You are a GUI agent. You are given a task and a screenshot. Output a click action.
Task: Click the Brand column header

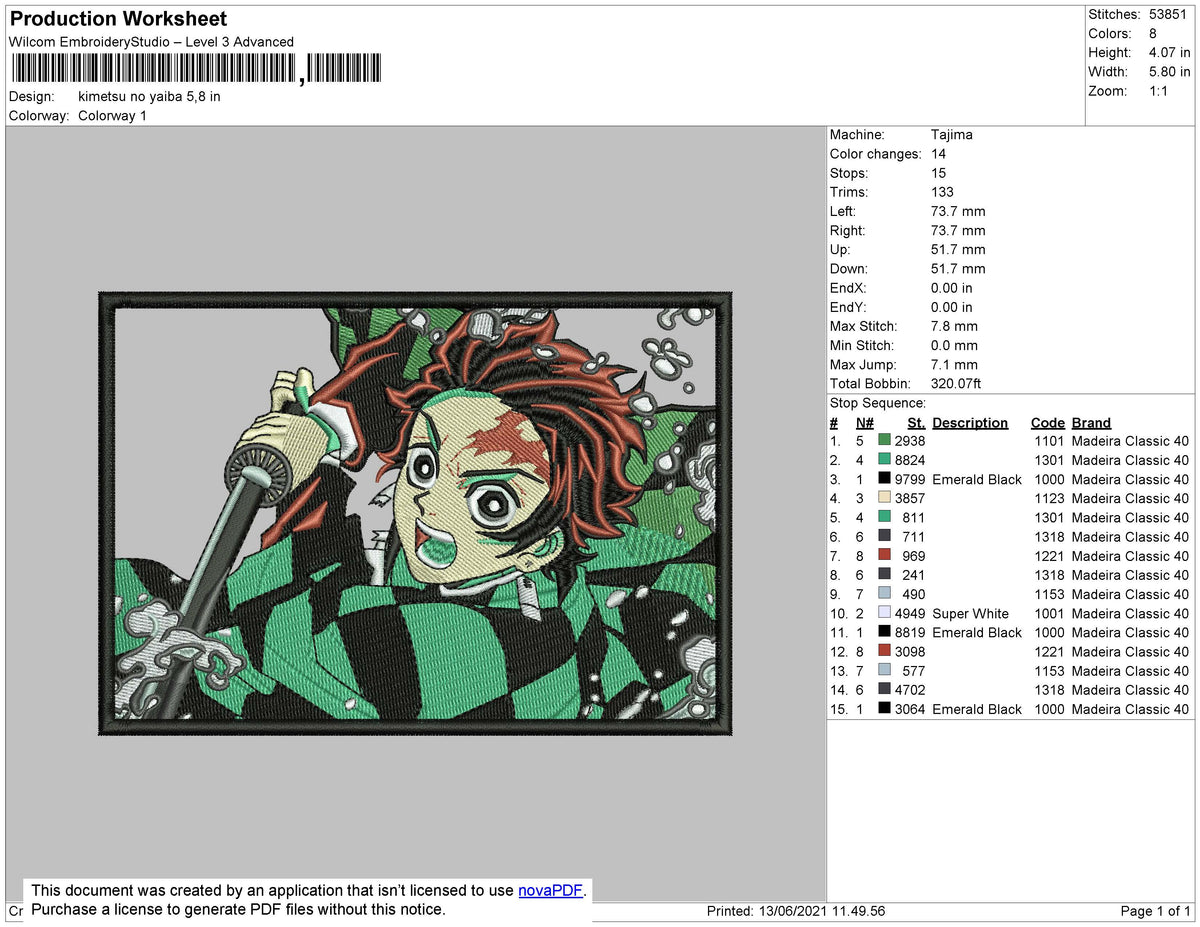[1090, 422]
